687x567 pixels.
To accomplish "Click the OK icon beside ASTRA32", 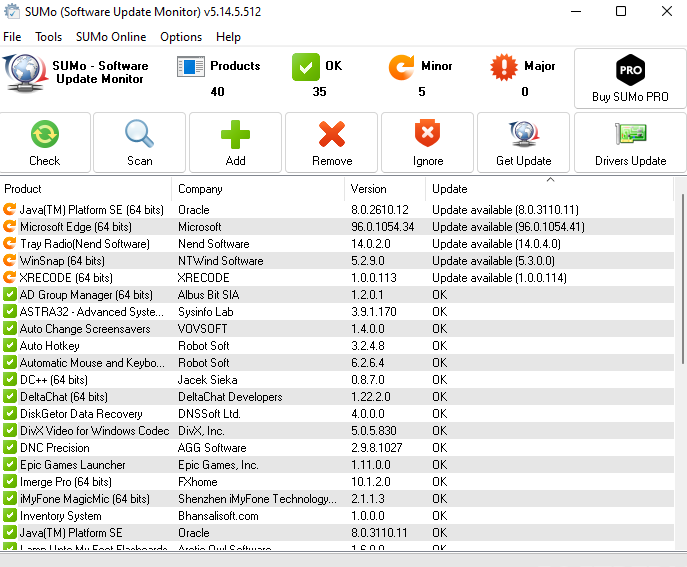I will tap(10, 311).
